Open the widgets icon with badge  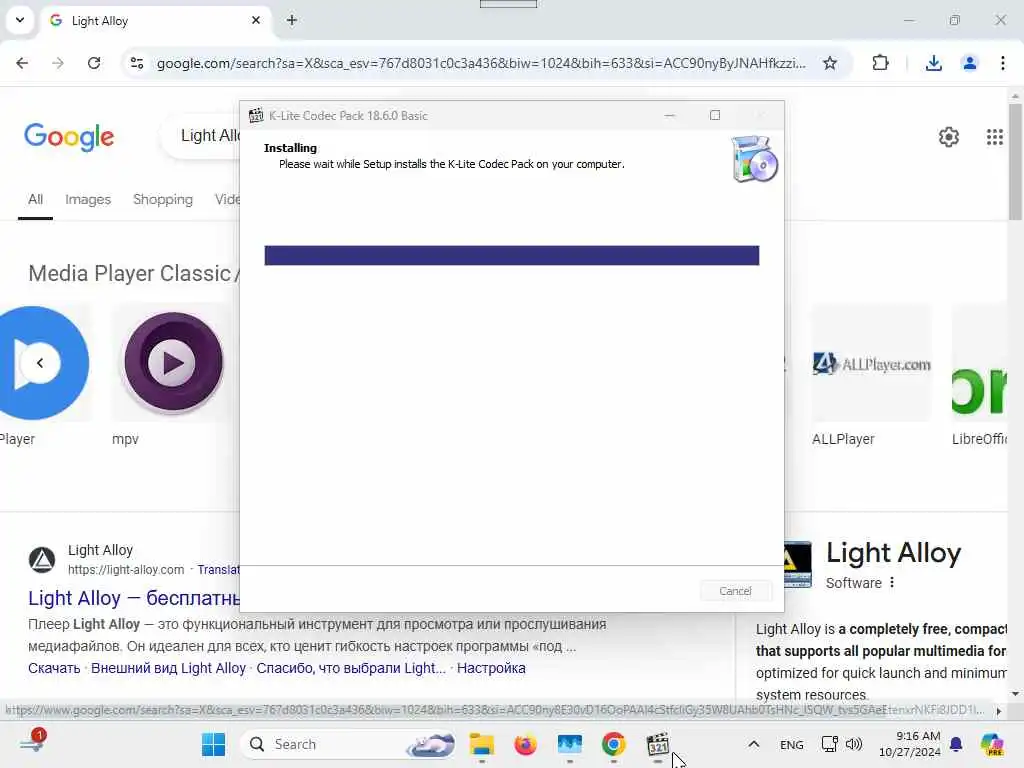pyautogui.click(x=31, y=743)
